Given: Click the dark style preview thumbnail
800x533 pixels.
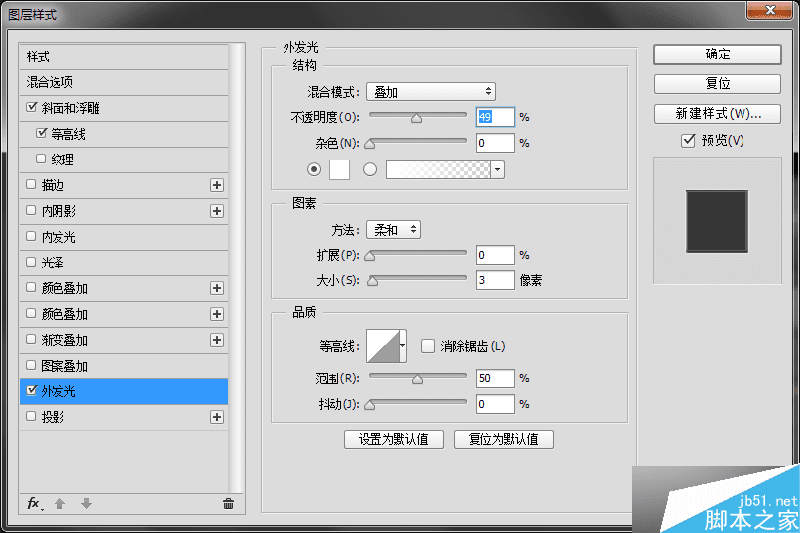Looking at the screenshot, I should coord(717,221).
